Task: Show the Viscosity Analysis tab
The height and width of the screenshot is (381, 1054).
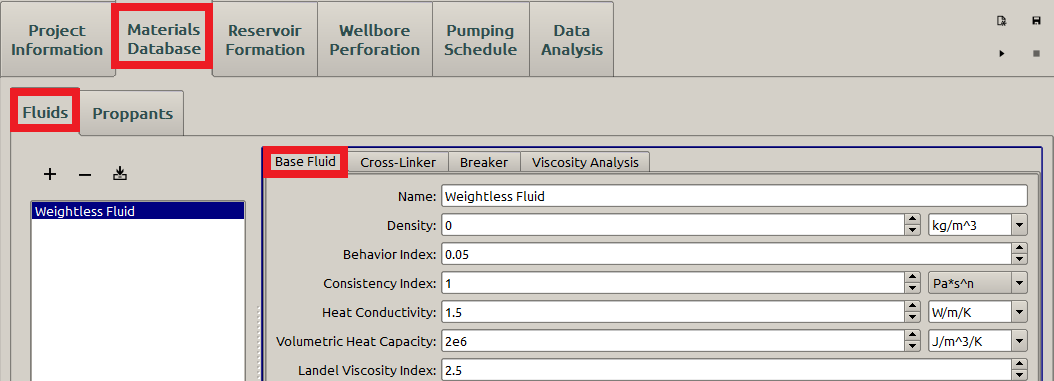Action: 585,163
